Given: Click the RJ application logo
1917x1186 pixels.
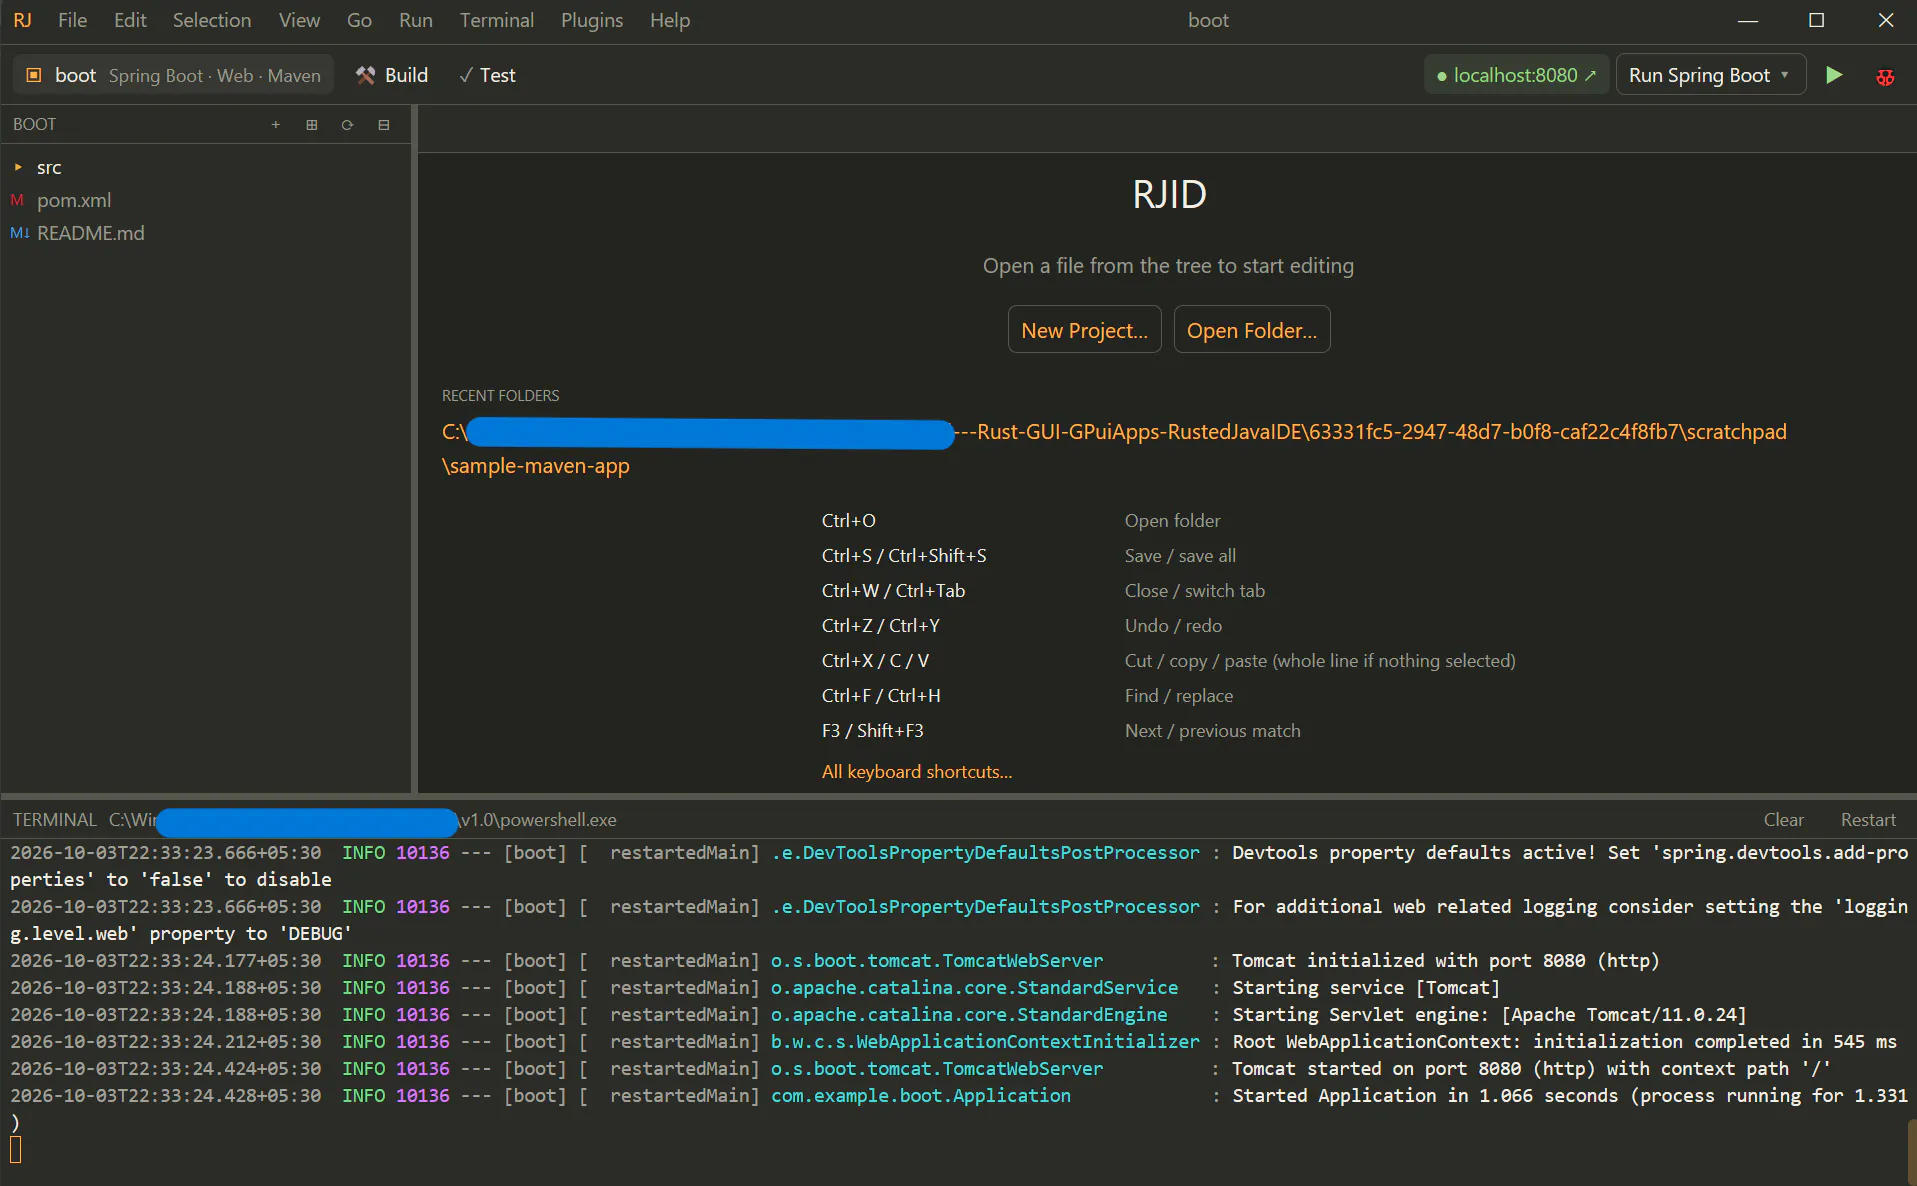Looking at the screenshot, I should tap(23, 20).
